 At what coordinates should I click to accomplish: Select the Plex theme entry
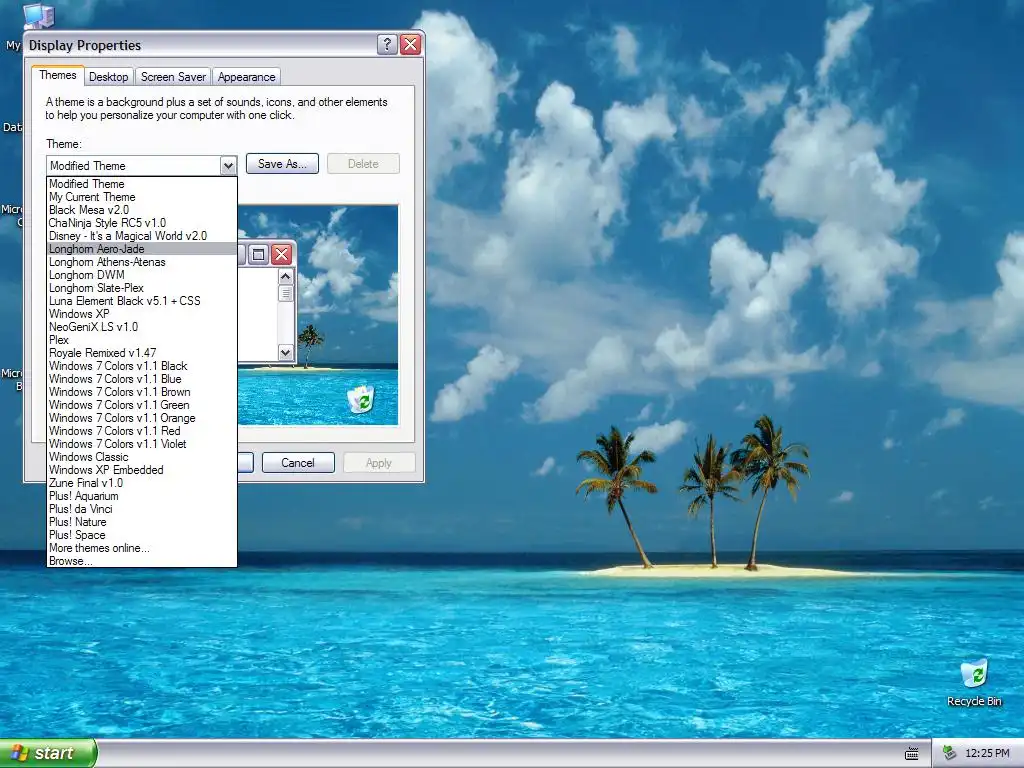click(142, 340)
